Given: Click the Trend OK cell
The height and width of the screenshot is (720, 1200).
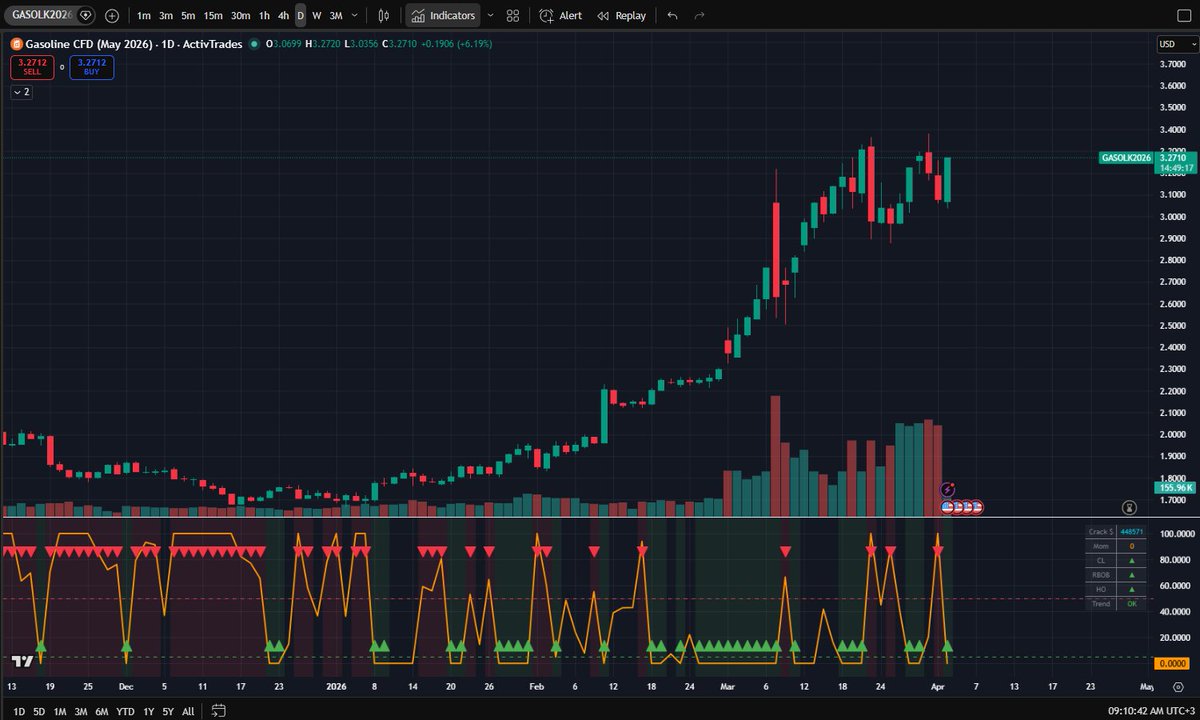Looking at the screenshot, I should [1131, 603].
